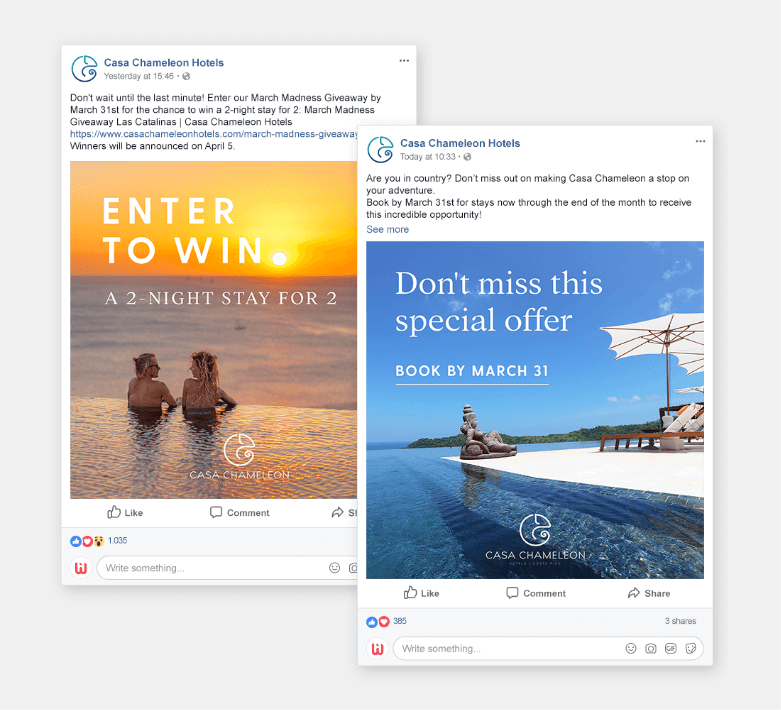Share the special offer post
The height and width of the screenshot is (710, 781).
point(649,593)
